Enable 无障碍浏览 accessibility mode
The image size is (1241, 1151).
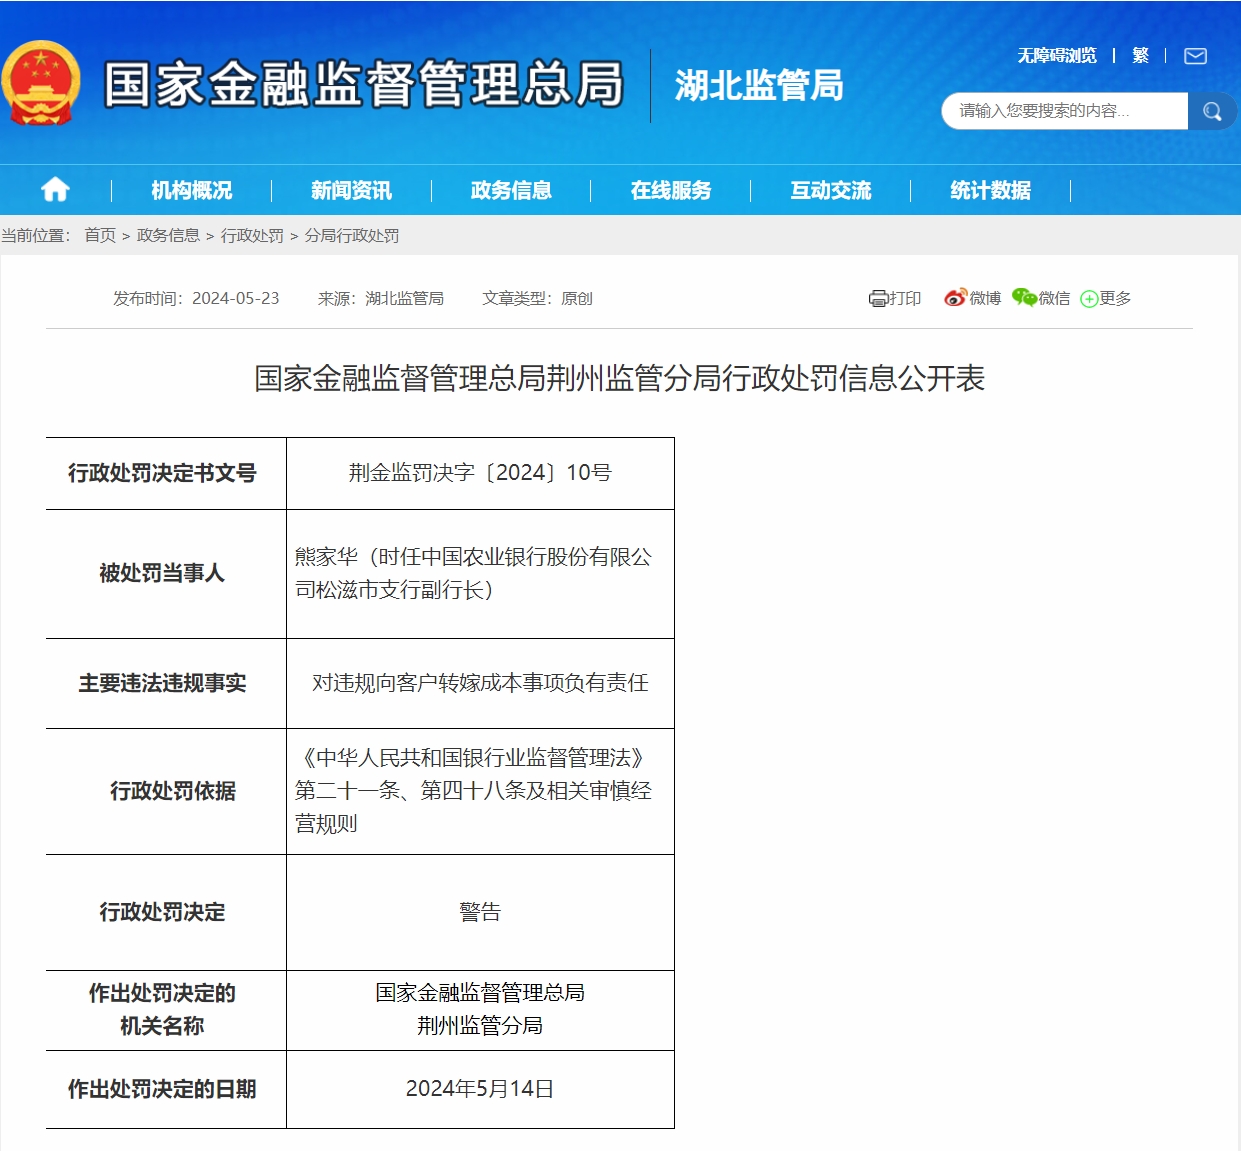point(1057,56)
